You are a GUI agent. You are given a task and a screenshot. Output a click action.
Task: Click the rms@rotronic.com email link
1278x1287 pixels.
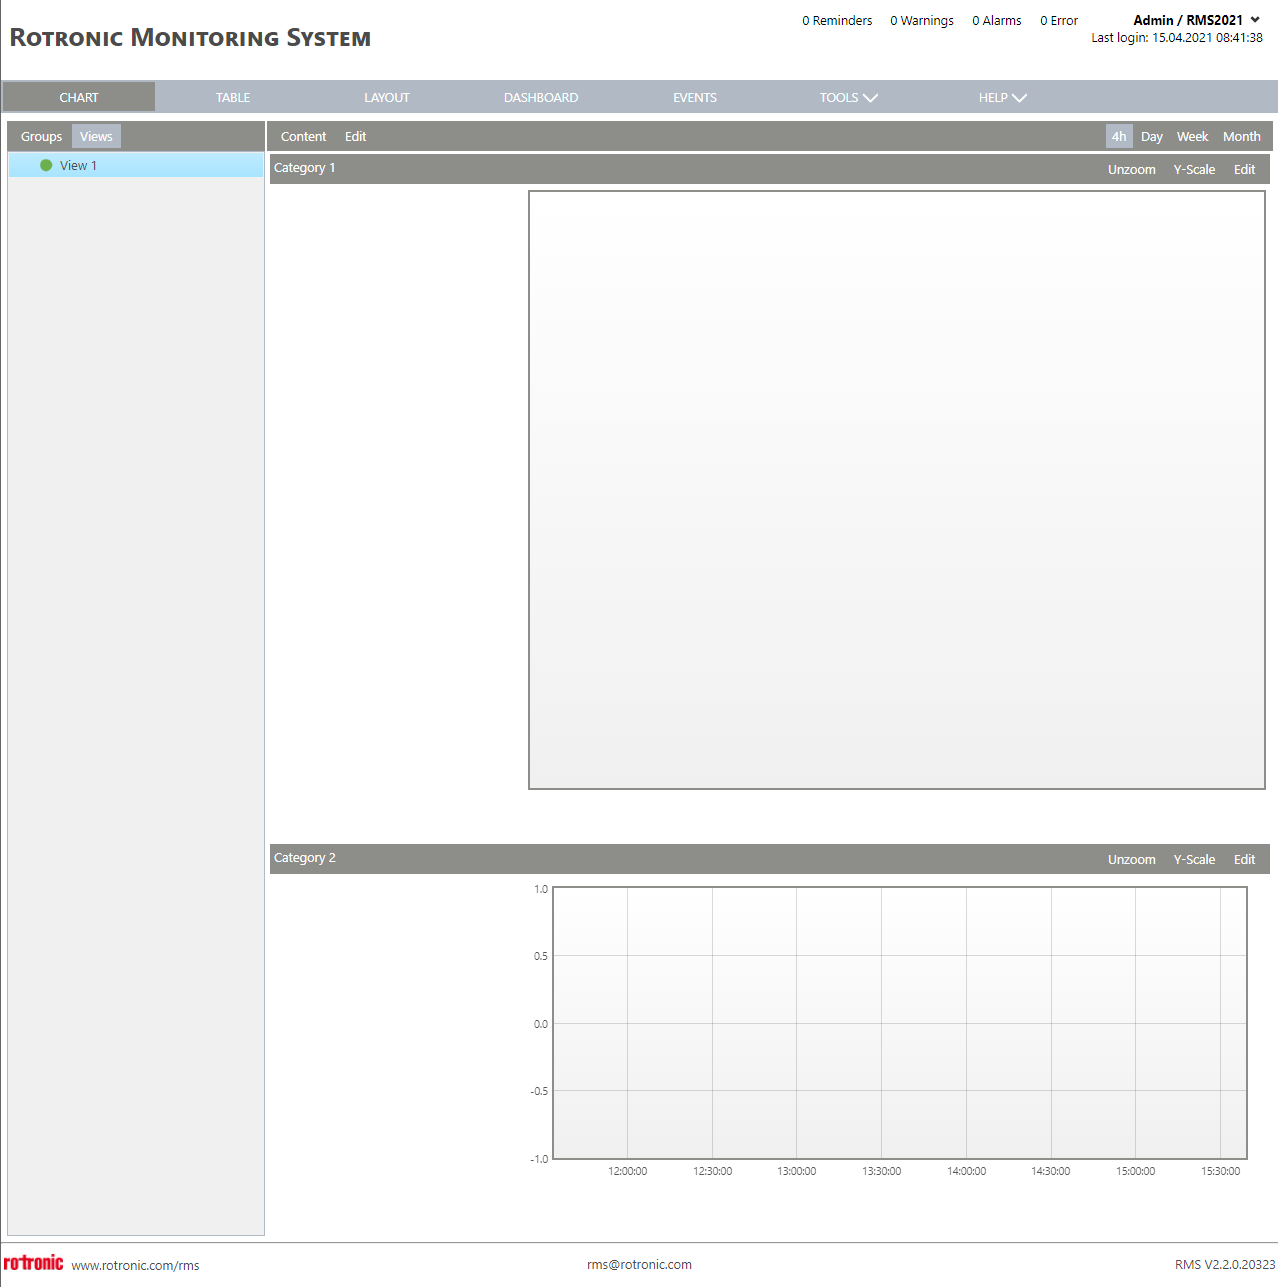[639, 1264]
